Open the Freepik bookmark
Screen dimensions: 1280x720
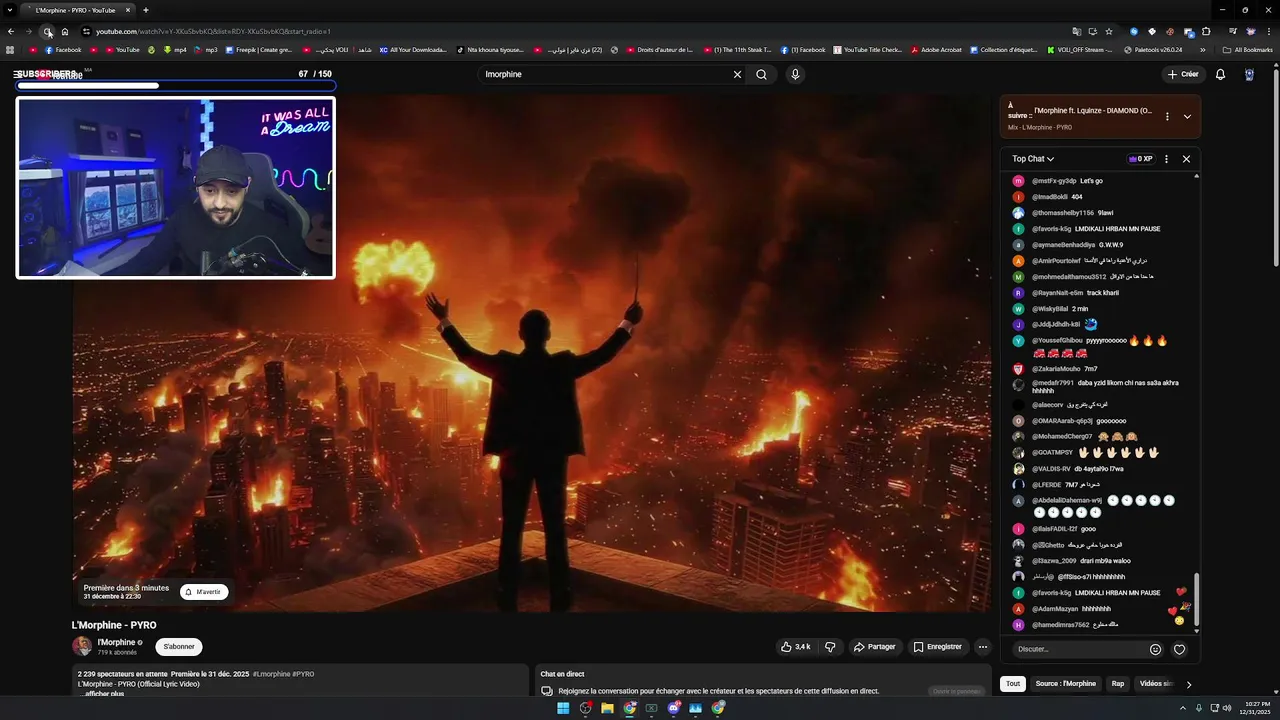259,49
